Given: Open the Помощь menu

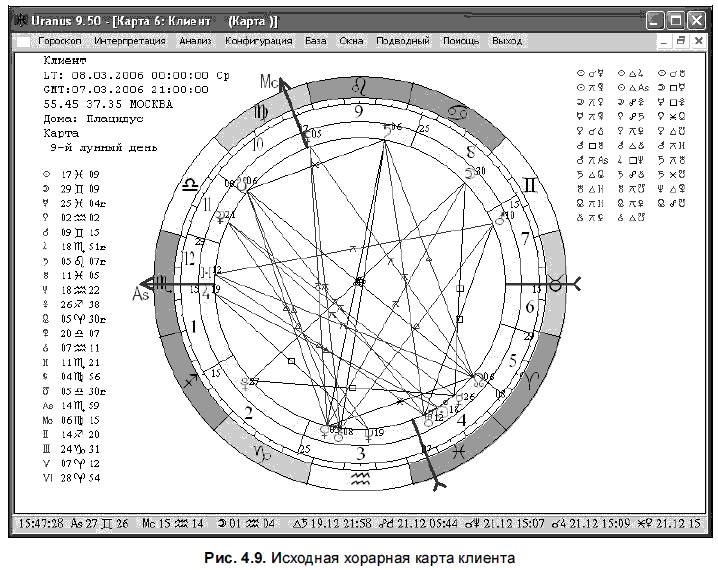Looking at the screenshot, I should click(x=461, y=41).
